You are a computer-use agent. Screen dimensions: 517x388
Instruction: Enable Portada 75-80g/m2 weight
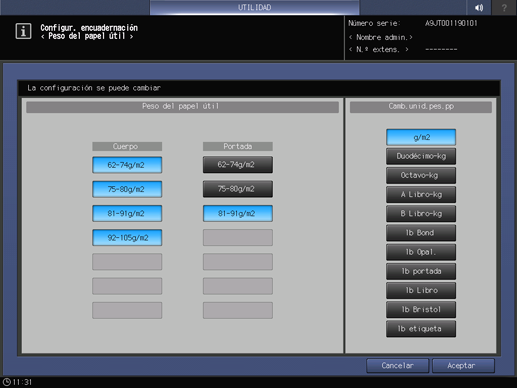pyautogui.click(x=238, y=189)
